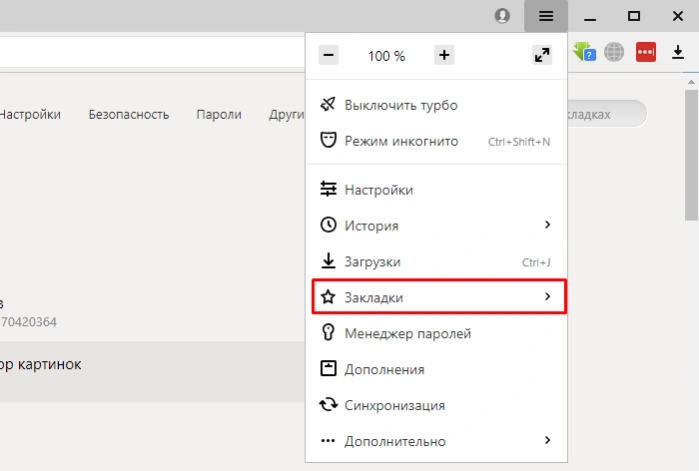Screen dimensions: 699x471
Task: Click the mask icon for incognito mode
Action: [328, 140]
